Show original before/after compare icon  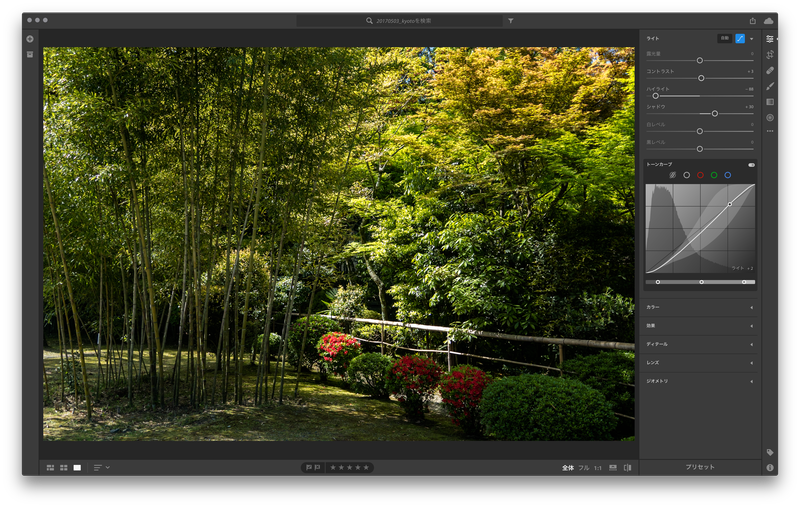pyautogui.click(x=628, y=468)
